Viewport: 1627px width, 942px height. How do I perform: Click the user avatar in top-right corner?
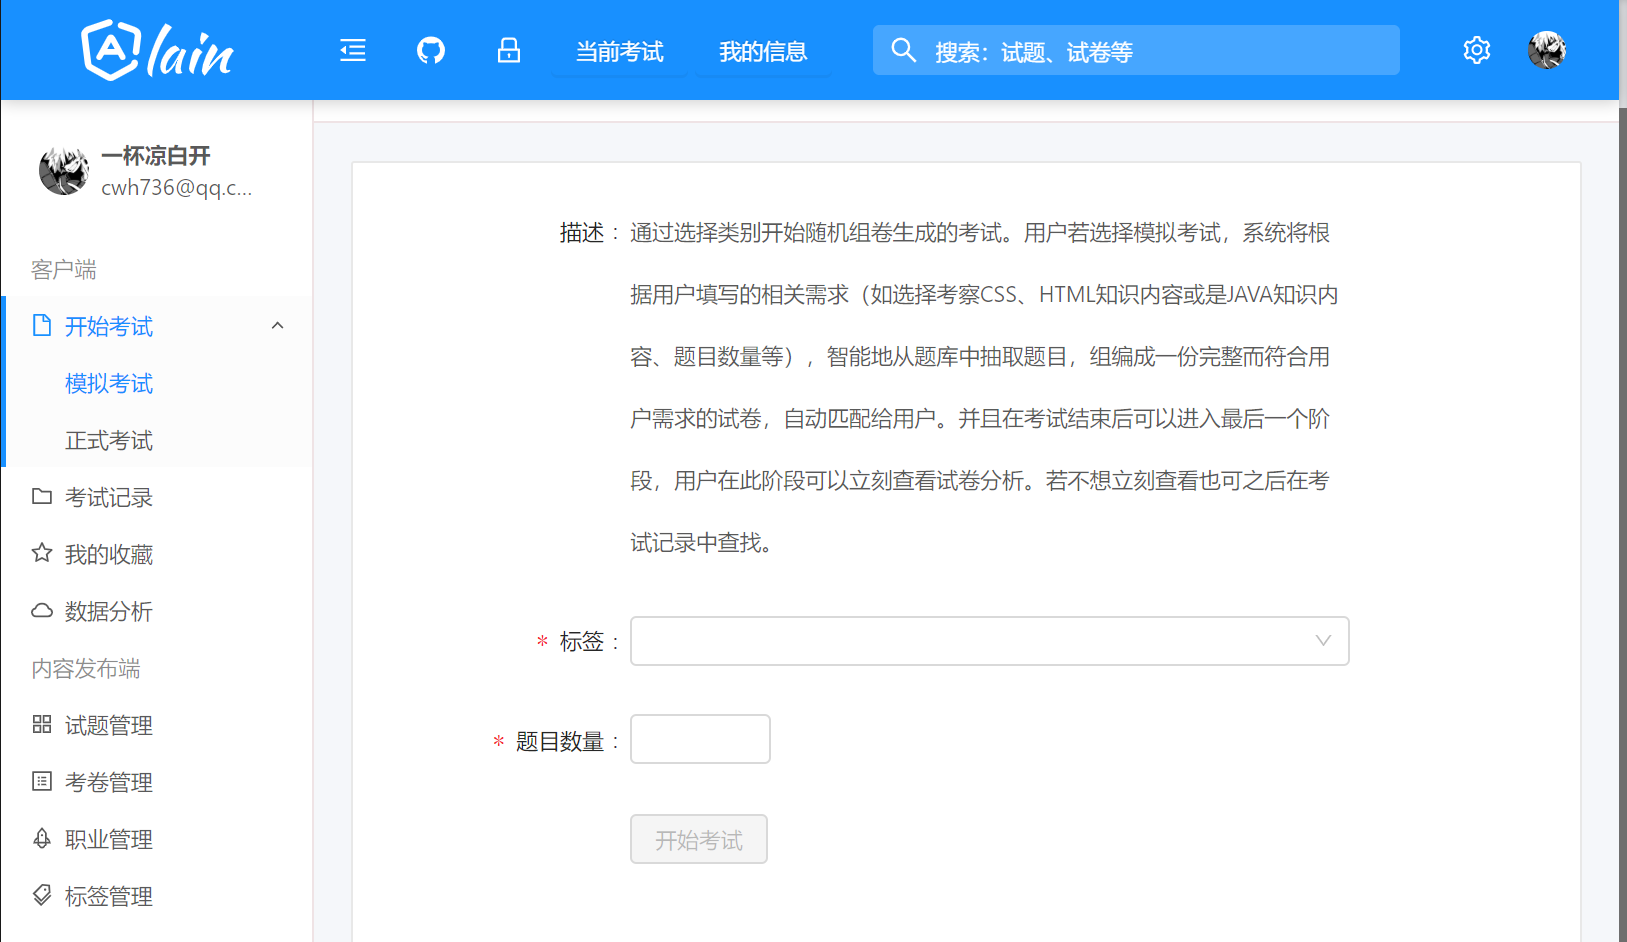click(x=1546, y=51)
